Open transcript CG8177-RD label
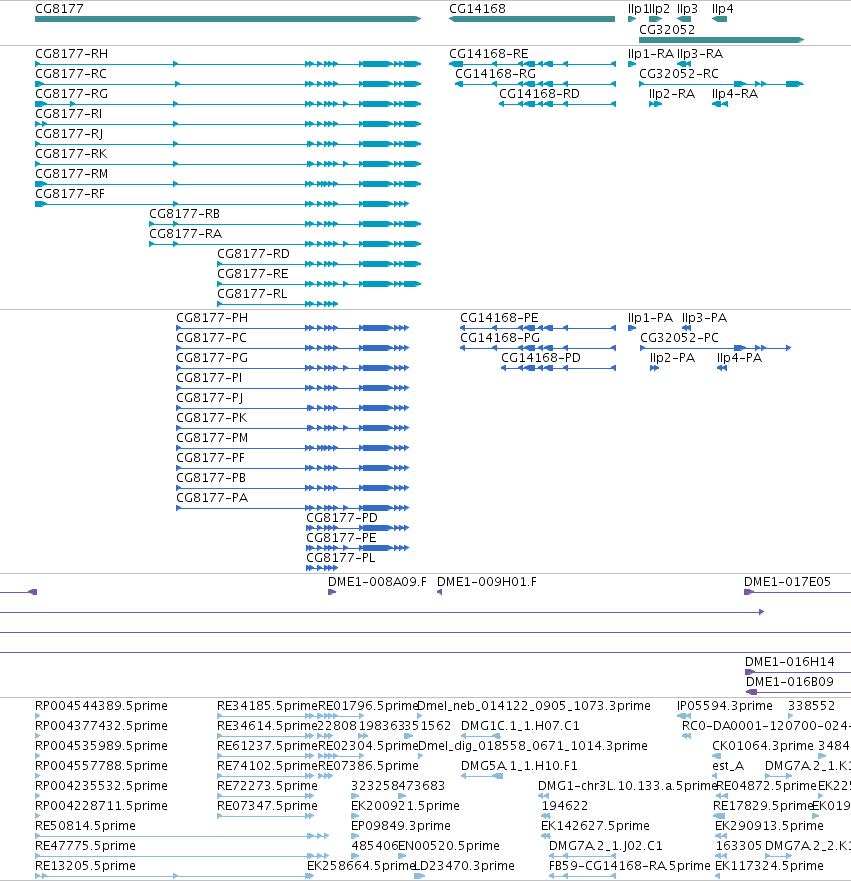Image resolution: width=851 pixels, height=881 pixels. (253, 254)
